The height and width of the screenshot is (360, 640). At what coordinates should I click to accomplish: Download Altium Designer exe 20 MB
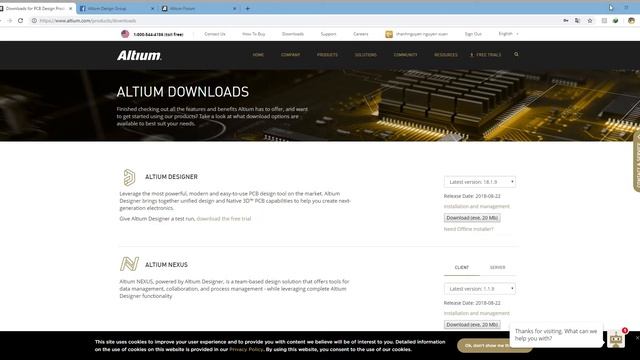[472, 218]
